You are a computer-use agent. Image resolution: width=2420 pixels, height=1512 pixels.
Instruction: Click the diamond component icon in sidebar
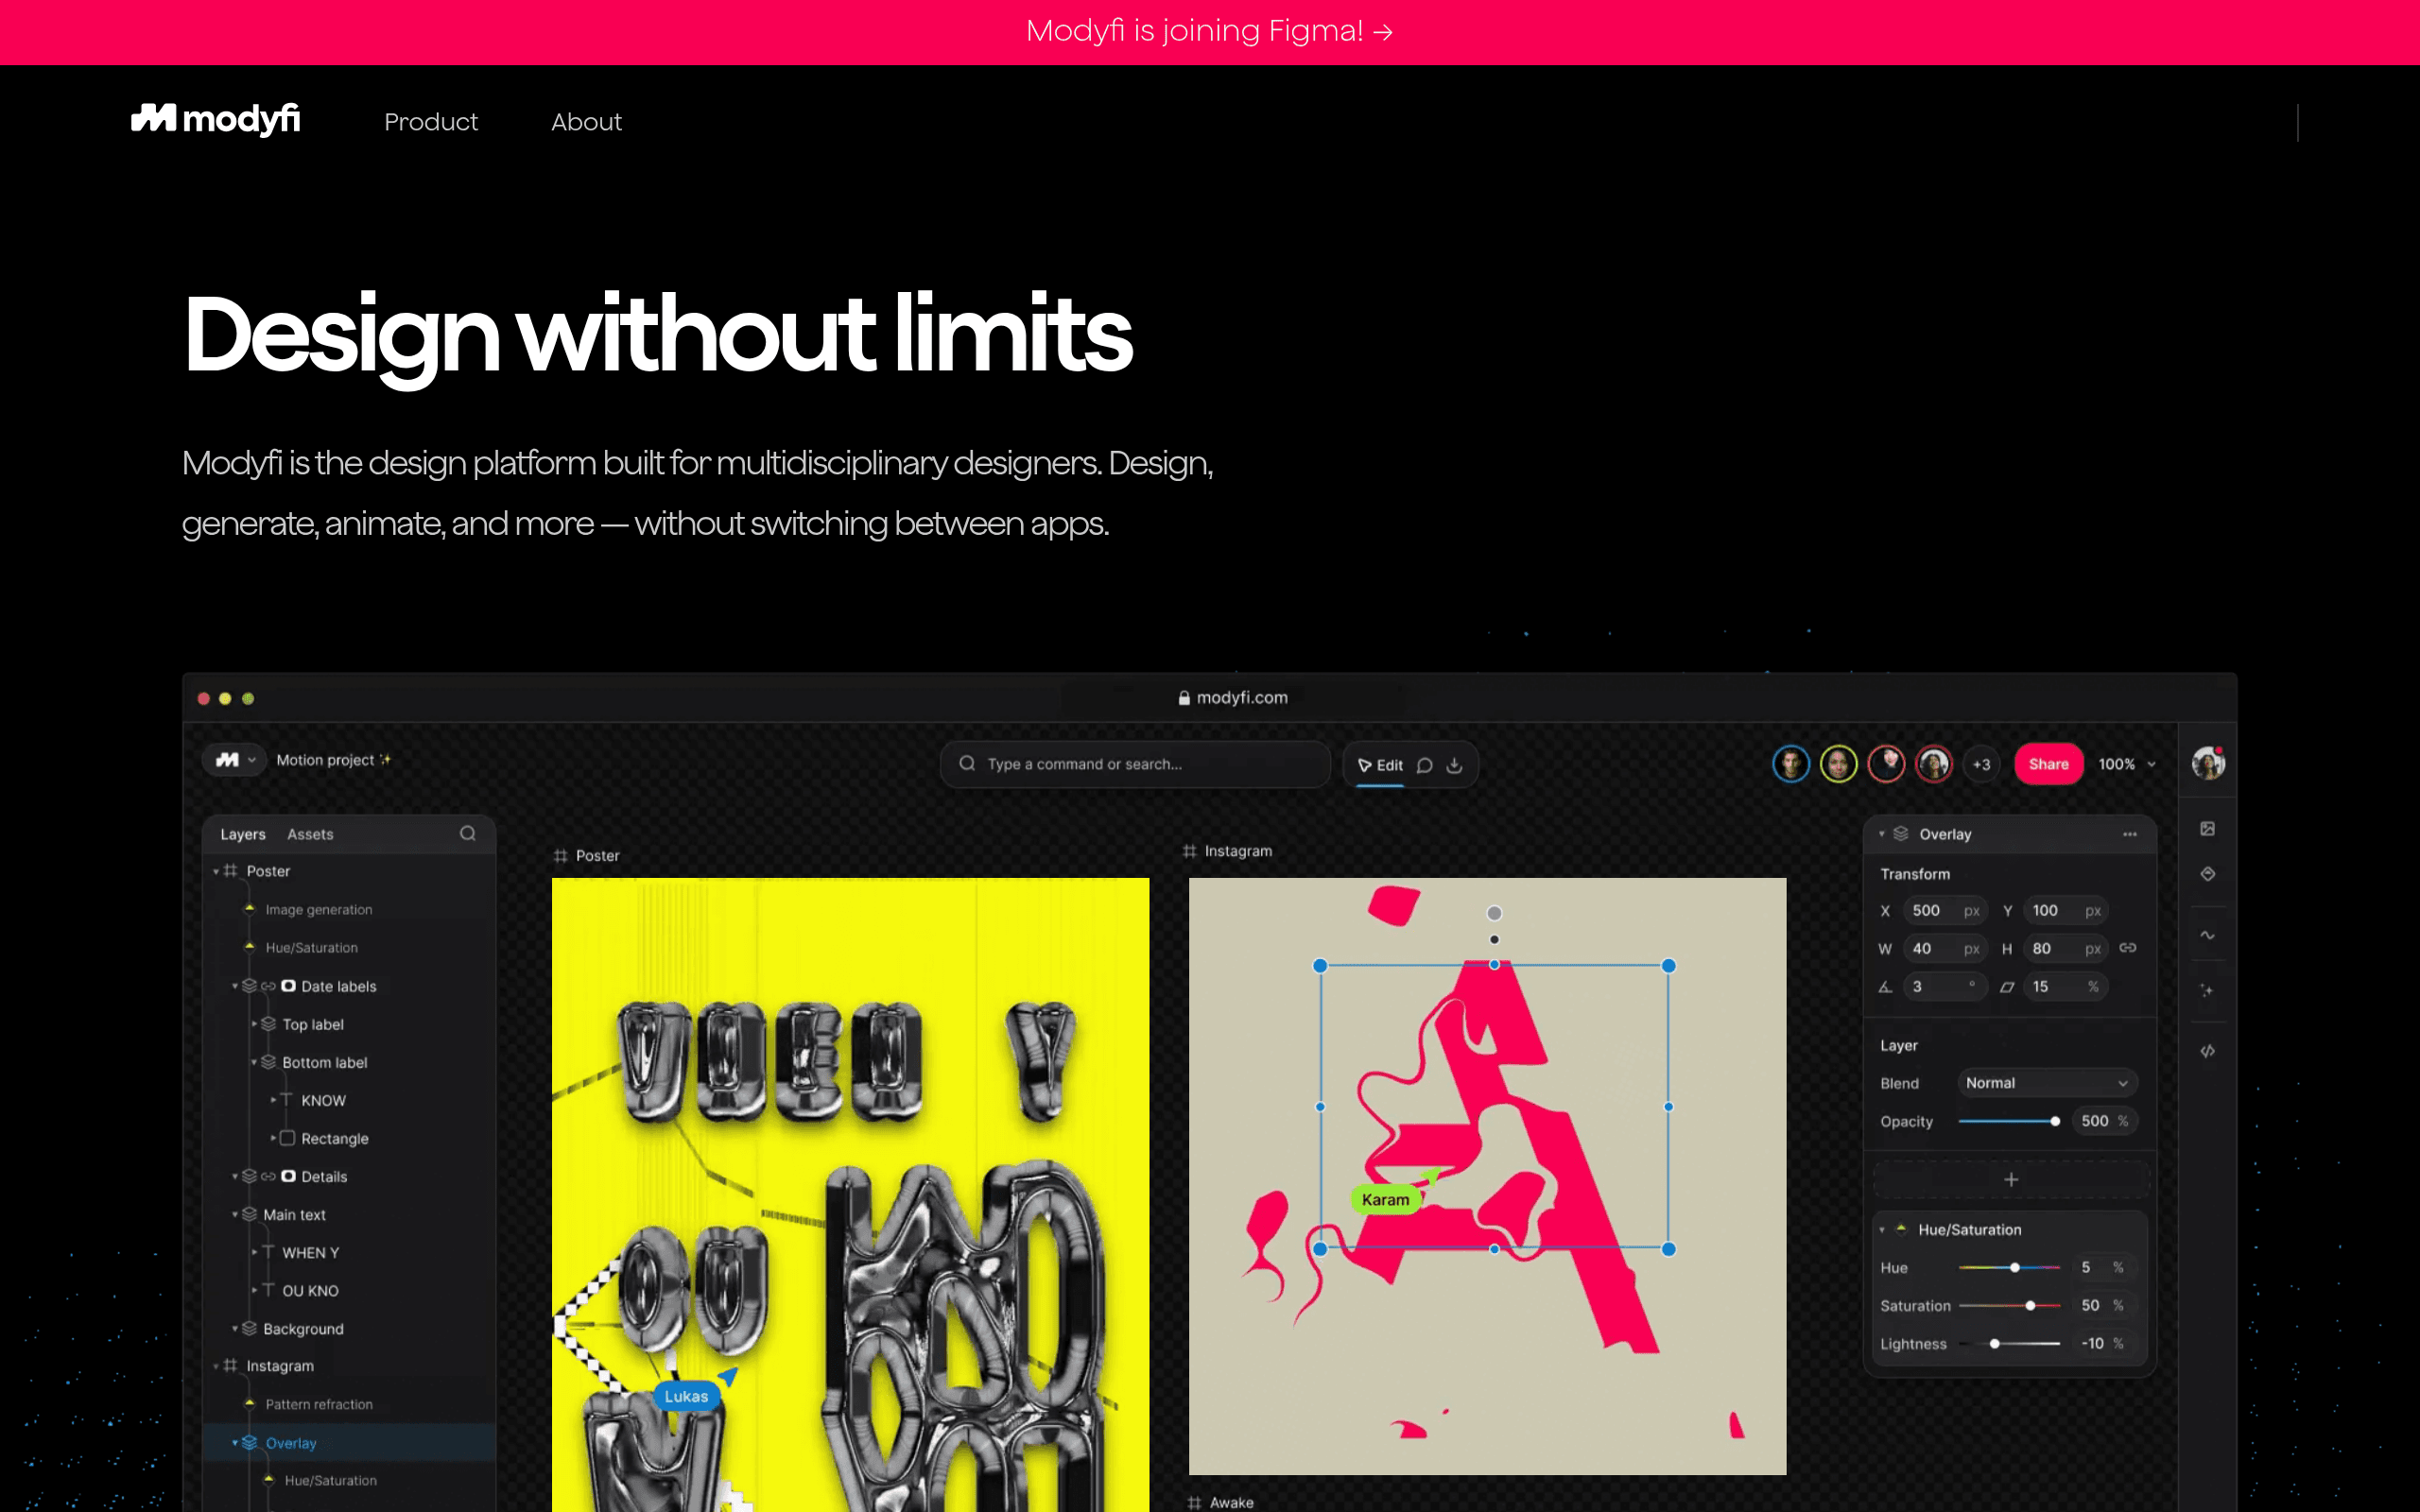[2207, 874]
